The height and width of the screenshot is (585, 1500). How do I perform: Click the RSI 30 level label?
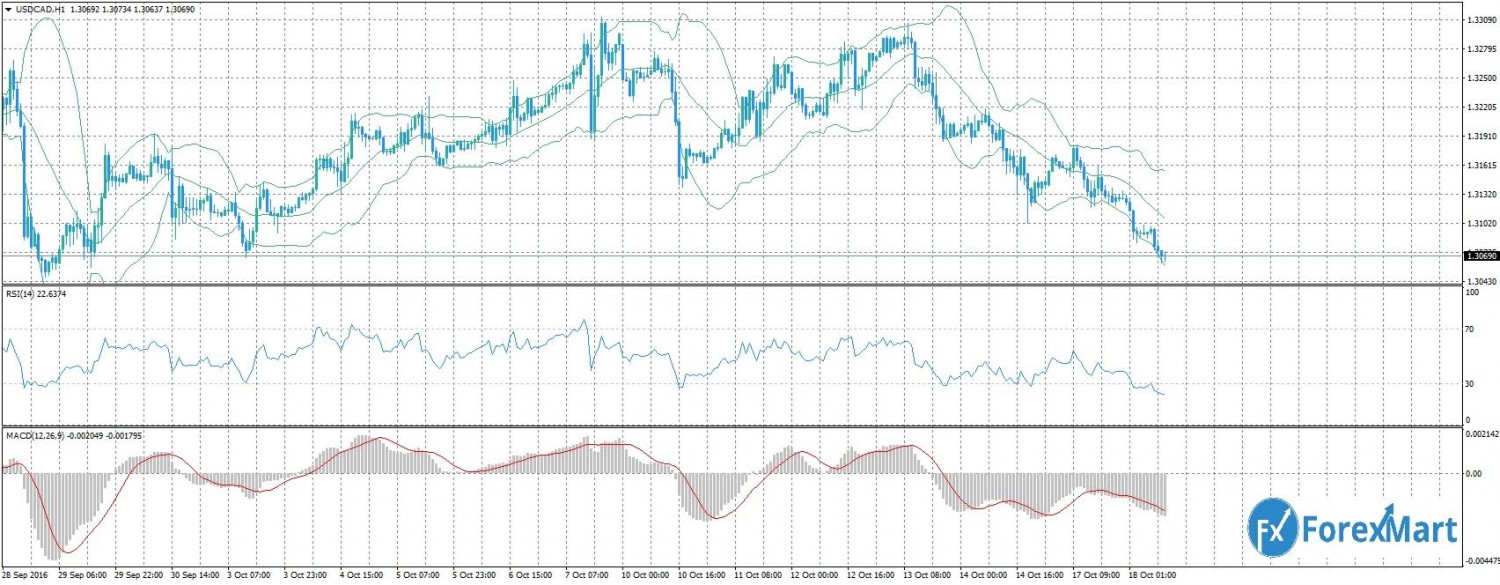(1470, 383)
